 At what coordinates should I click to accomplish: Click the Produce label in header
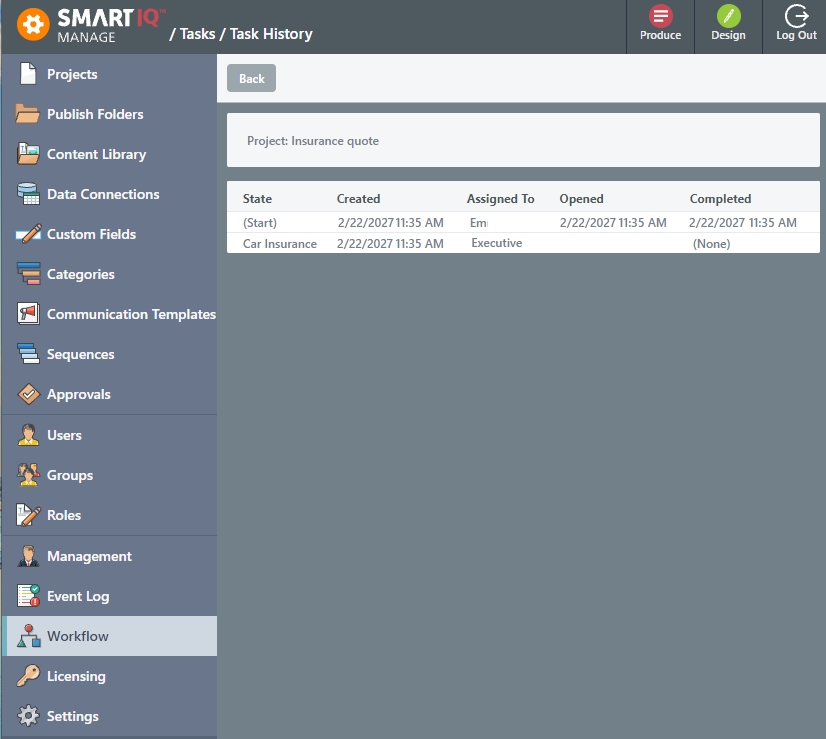tap(660, 35)
